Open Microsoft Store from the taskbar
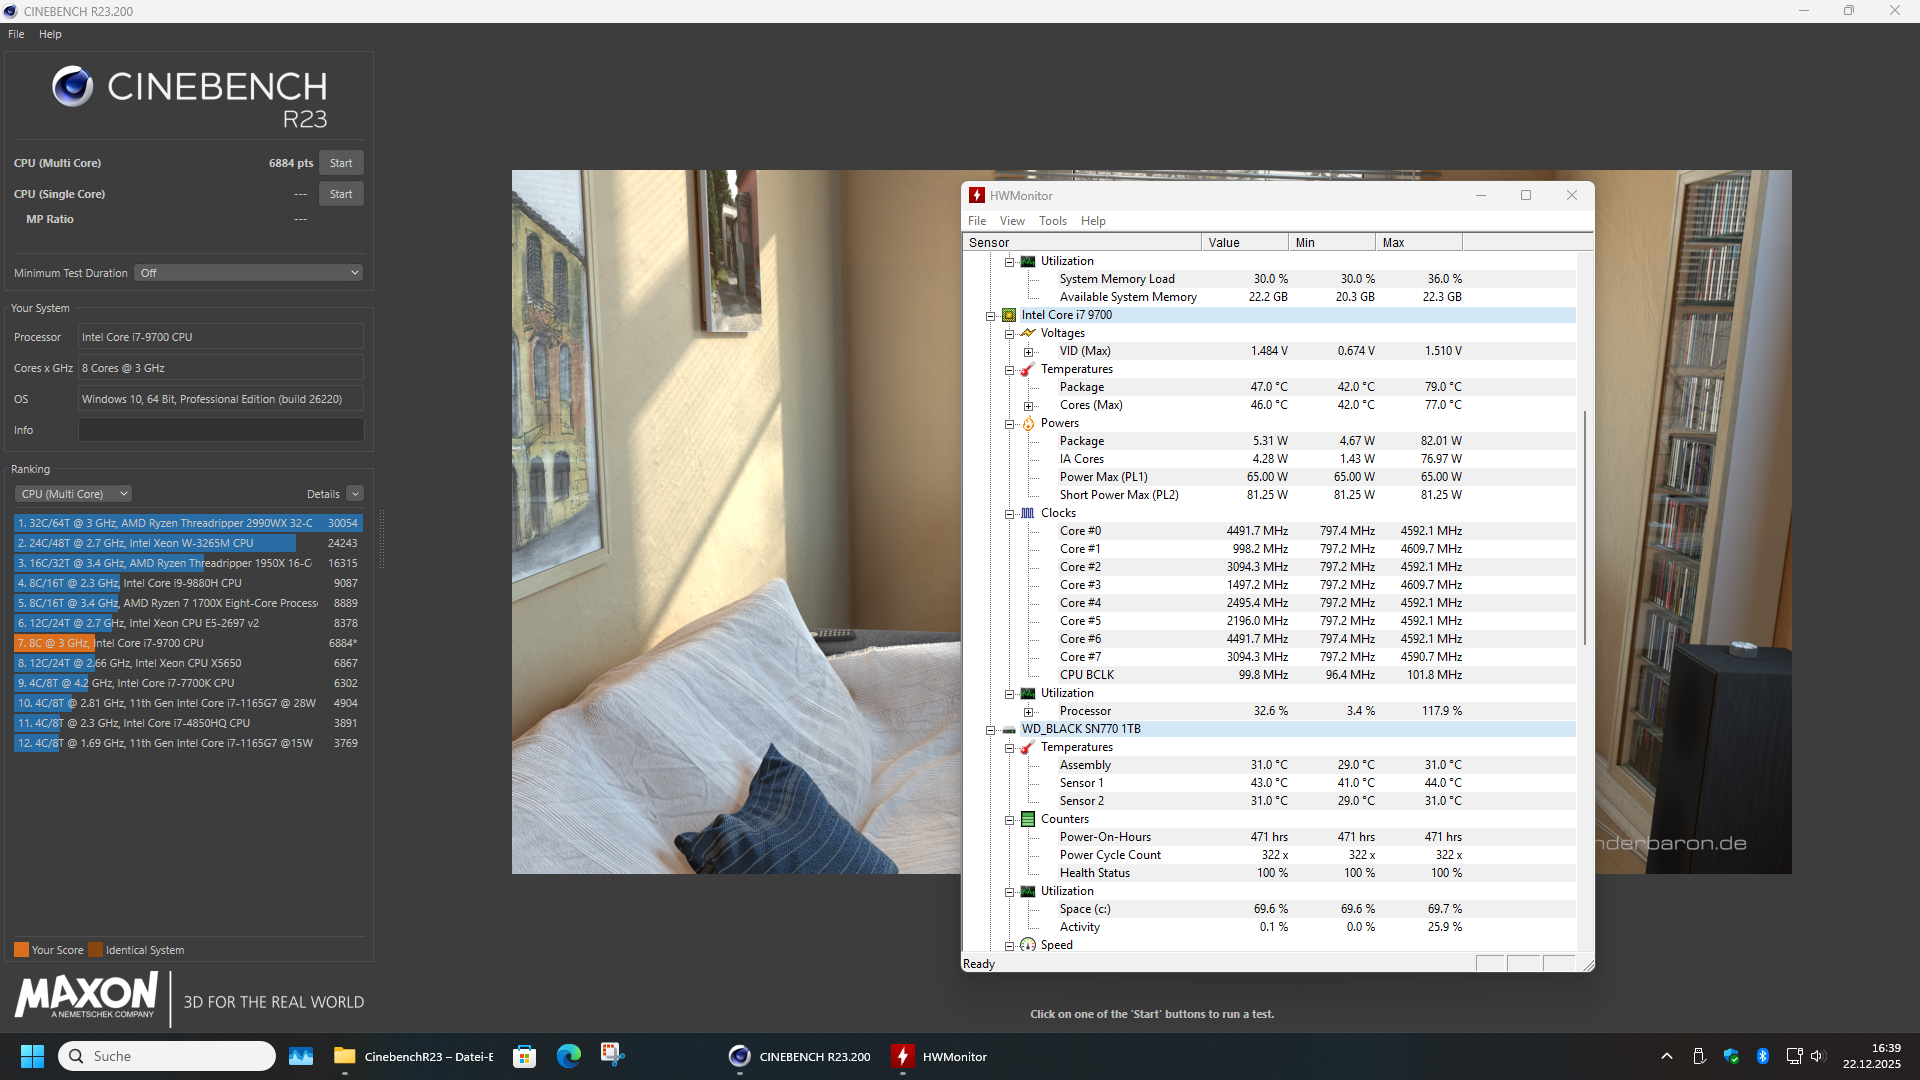Image resolution: width=1920 pixels, height=1080 pixels. click(524, 1056)
